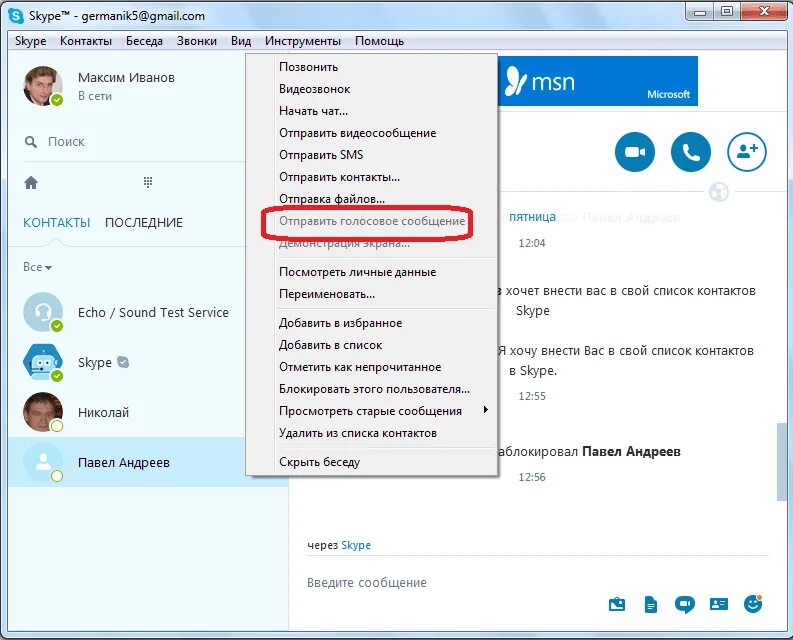Click the send contacts card icon
The image size is (793, 640).
point(719,604)
